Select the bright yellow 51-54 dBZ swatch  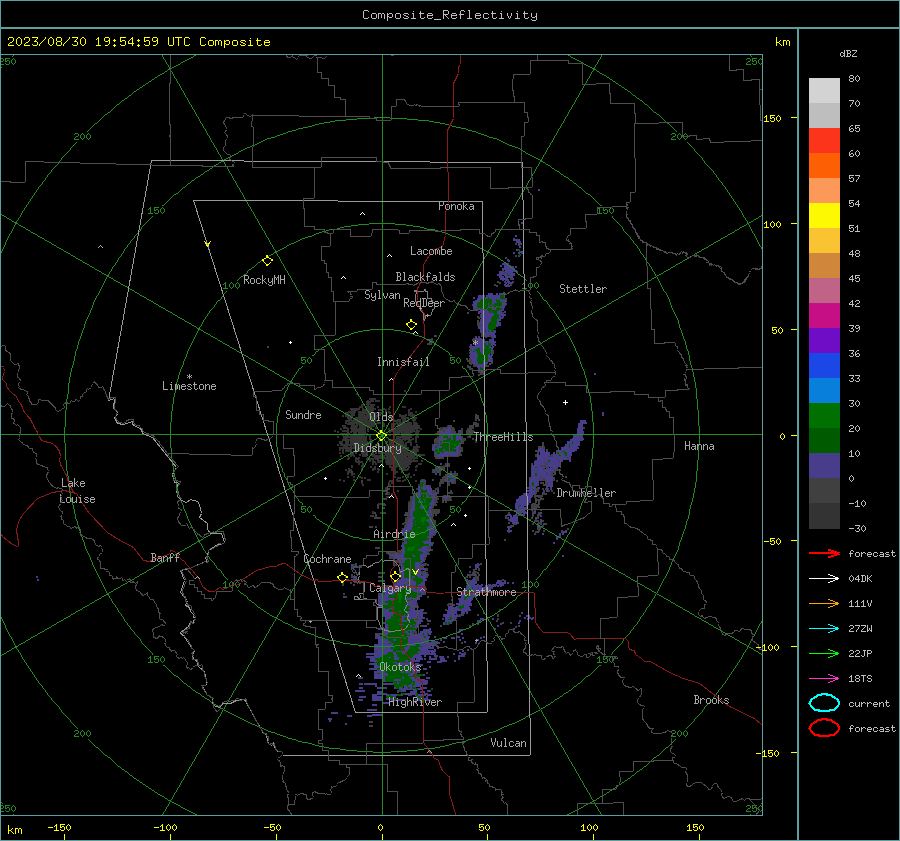[824, 216]
